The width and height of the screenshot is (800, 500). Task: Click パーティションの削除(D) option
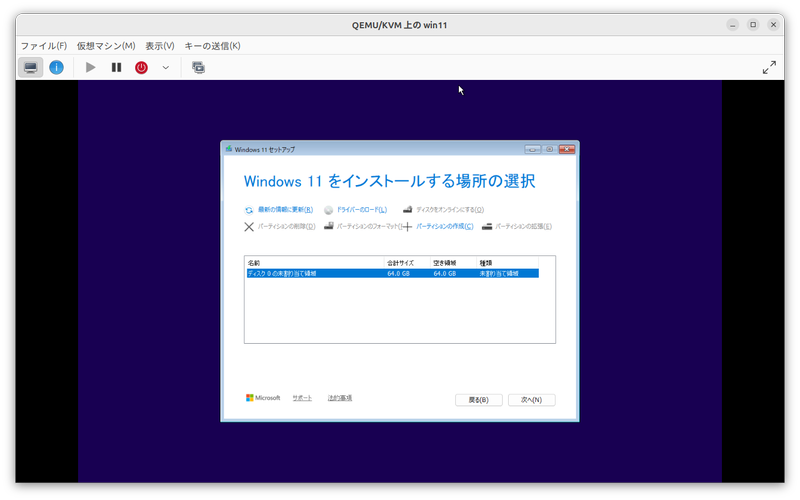pyautogui.click(x=286, y=227)
